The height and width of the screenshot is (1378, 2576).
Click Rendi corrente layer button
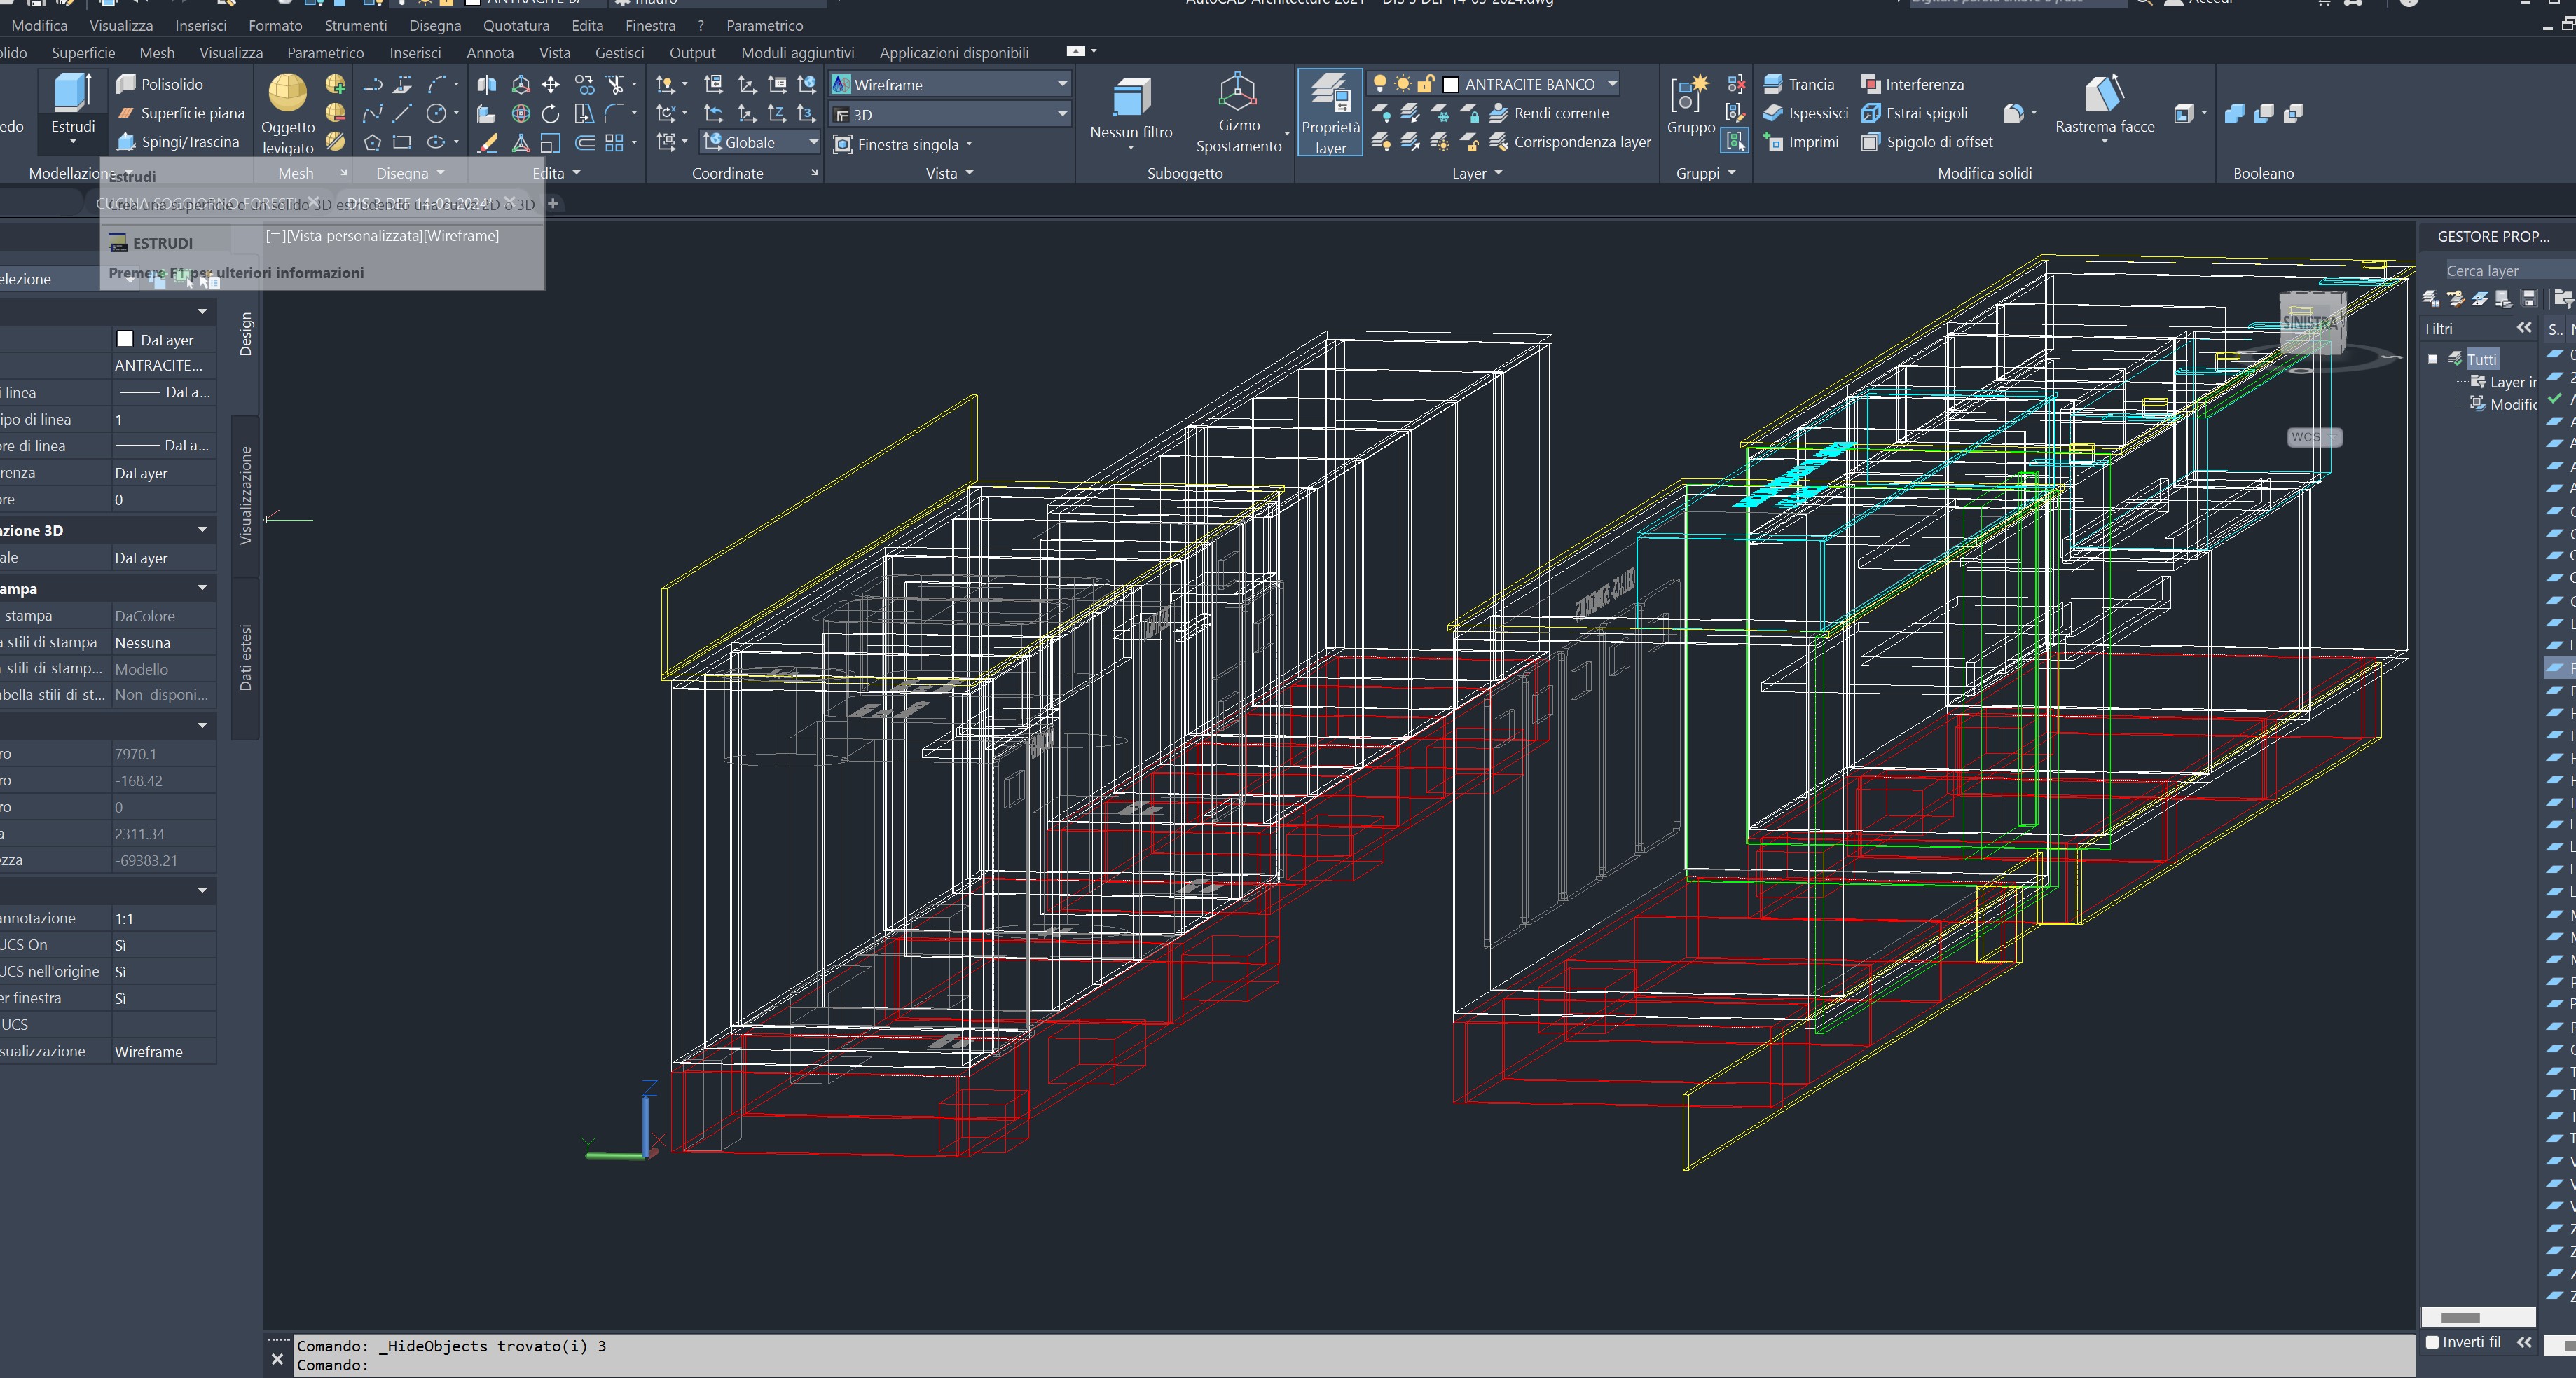pos(1548,113)
